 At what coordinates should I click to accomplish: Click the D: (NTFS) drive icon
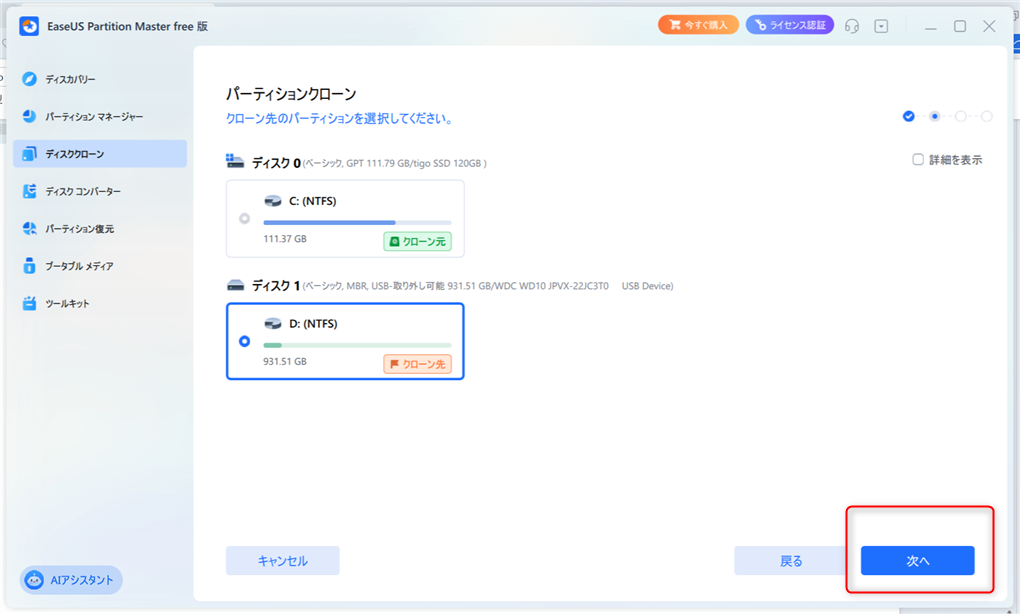pos(273,324)
